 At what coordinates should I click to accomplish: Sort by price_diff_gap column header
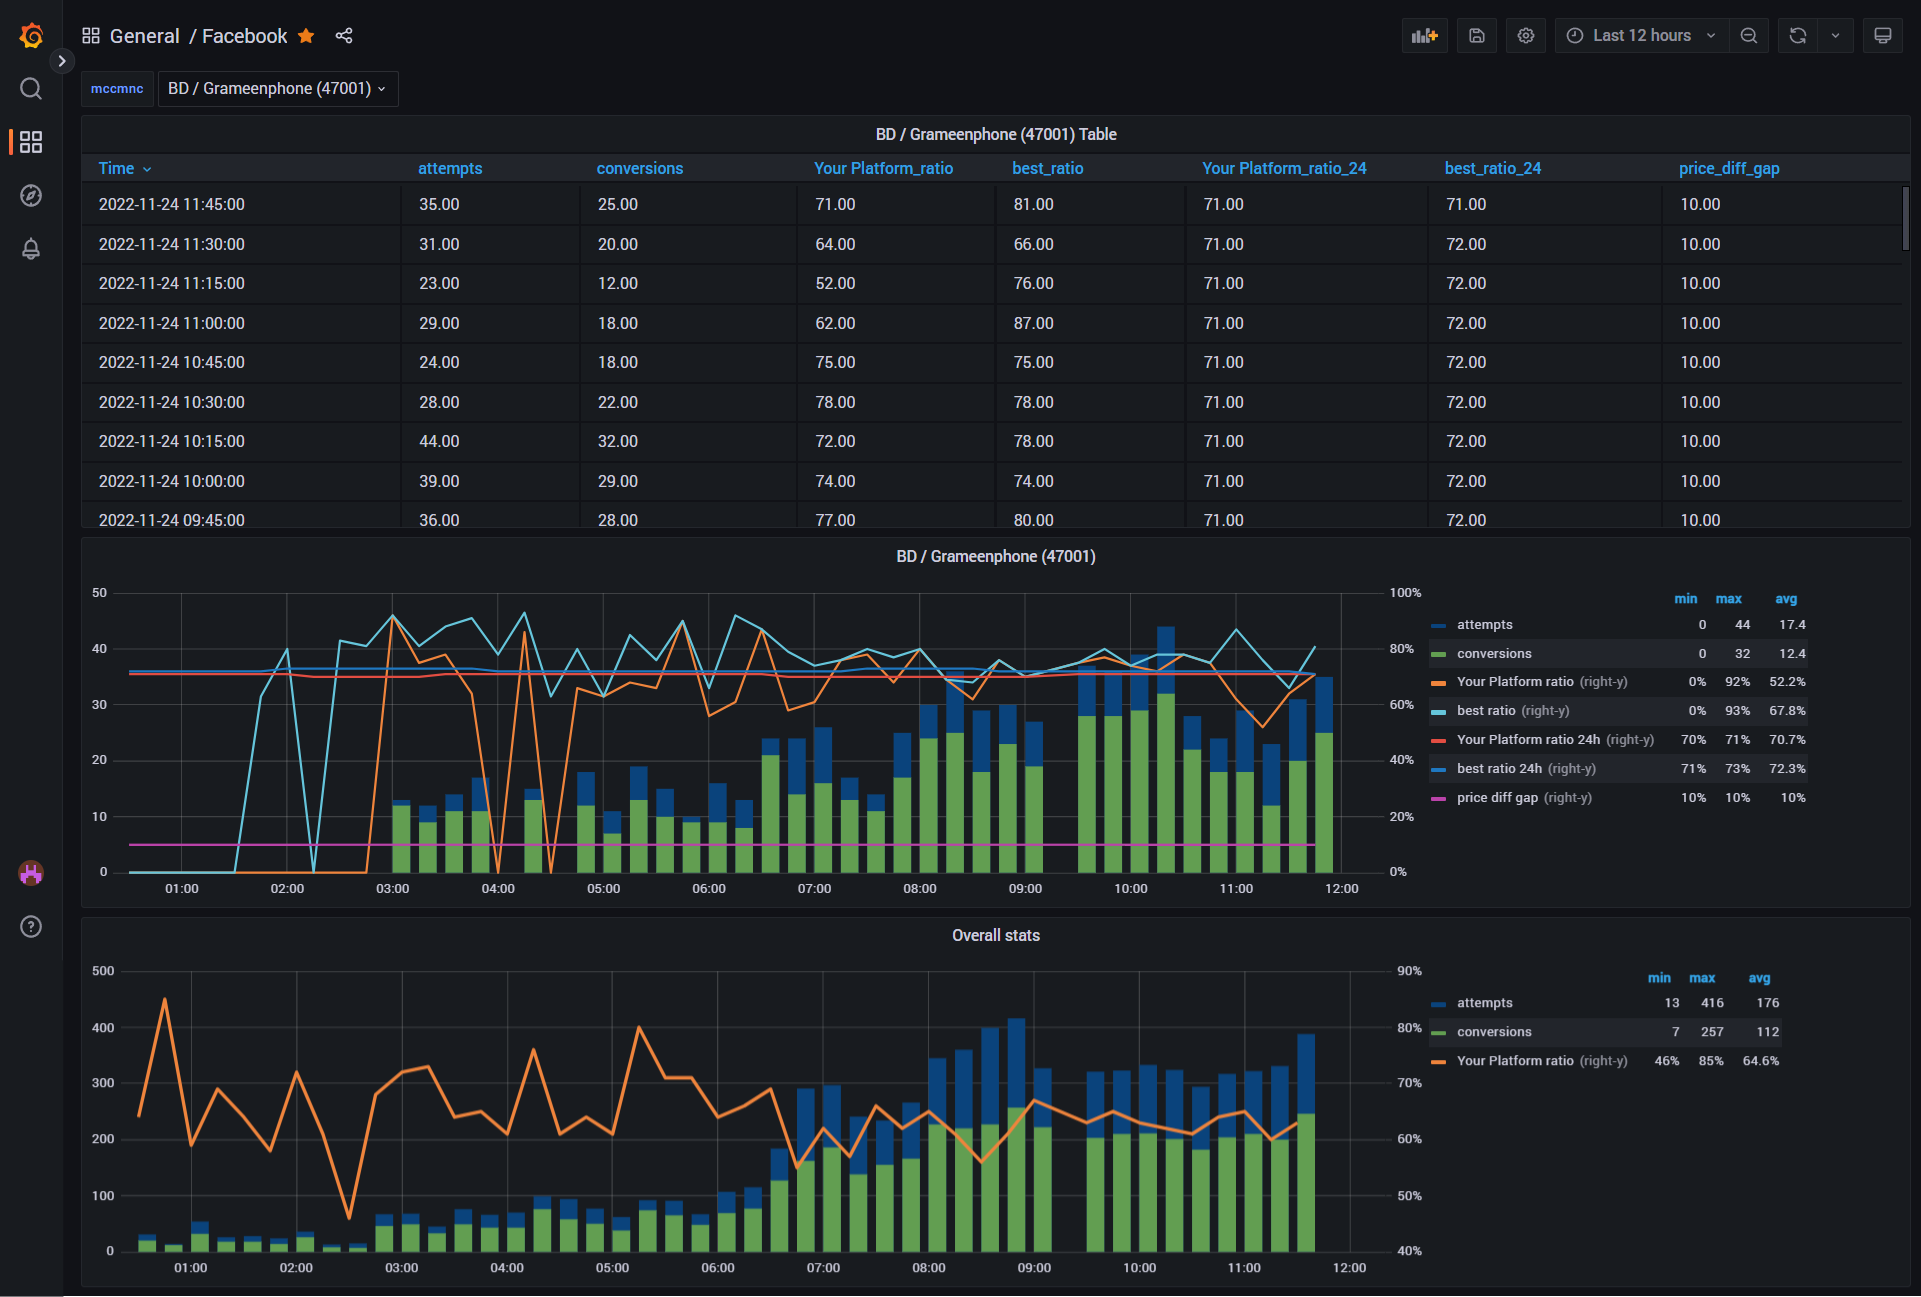coord(1729,168)
